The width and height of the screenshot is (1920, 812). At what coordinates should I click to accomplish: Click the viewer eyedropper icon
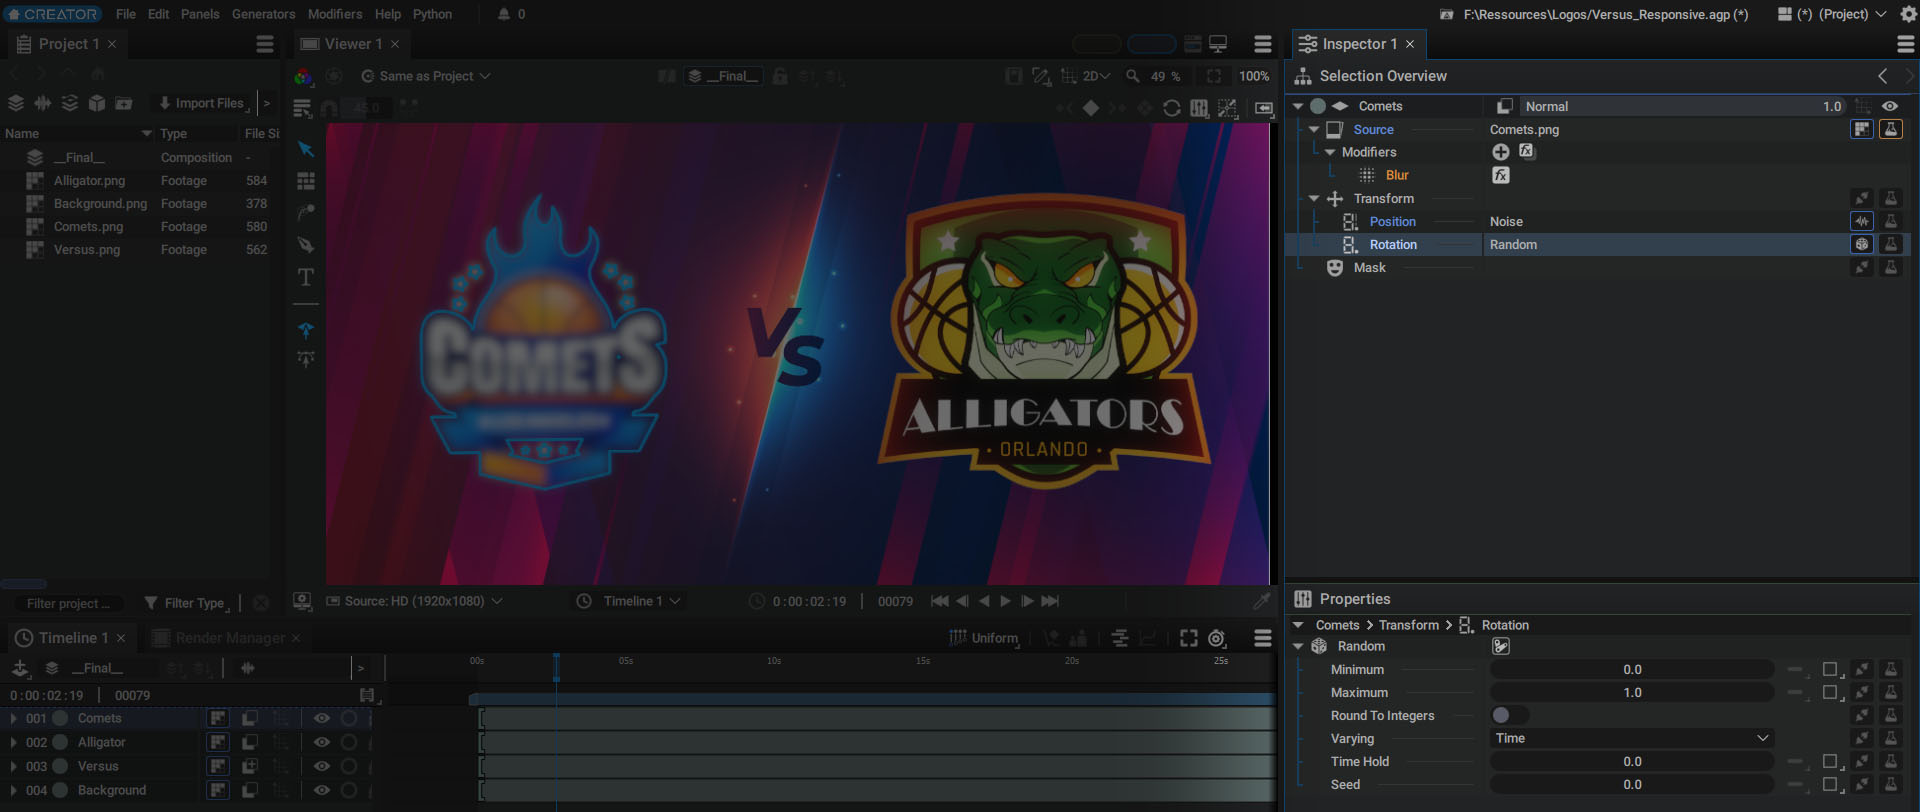tap(1262, 601)
